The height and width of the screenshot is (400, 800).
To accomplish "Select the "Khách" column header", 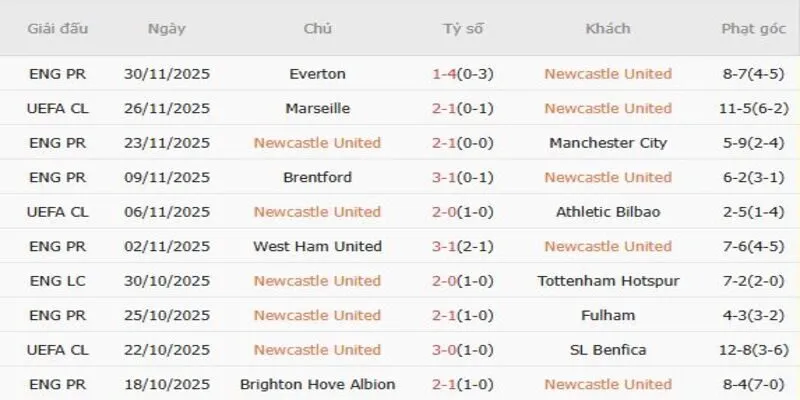I will coord(608,28).
